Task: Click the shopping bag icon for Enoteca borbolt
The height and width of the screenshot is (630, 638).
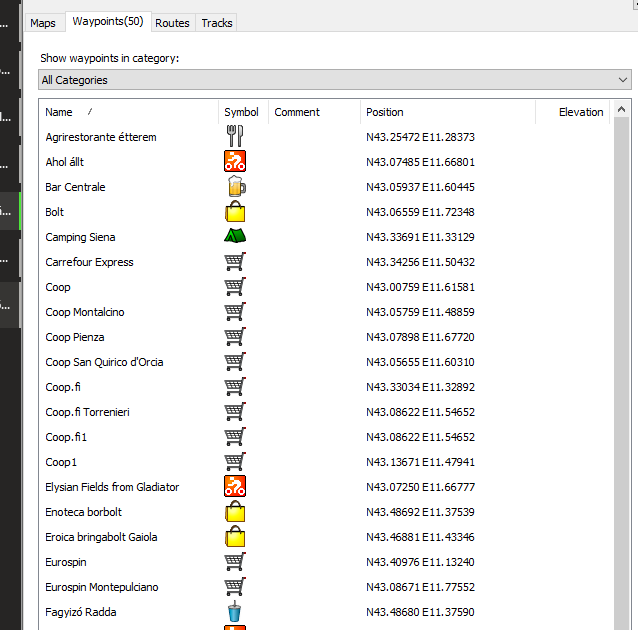Action: (x=235, y=511)
